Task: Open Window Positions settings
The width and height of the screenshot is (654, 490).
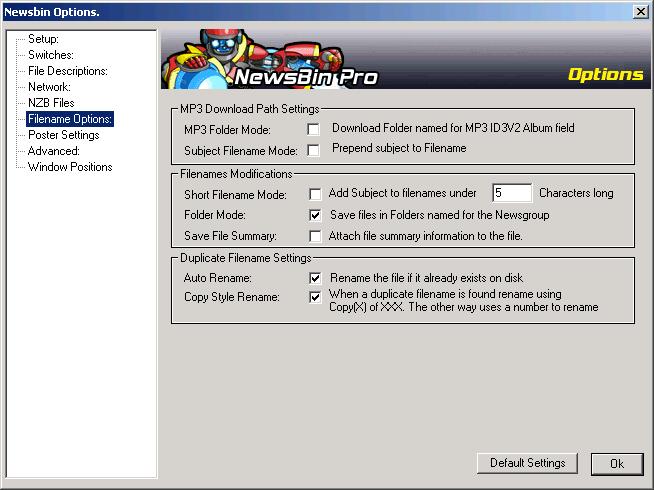Action: click(70, 167)
